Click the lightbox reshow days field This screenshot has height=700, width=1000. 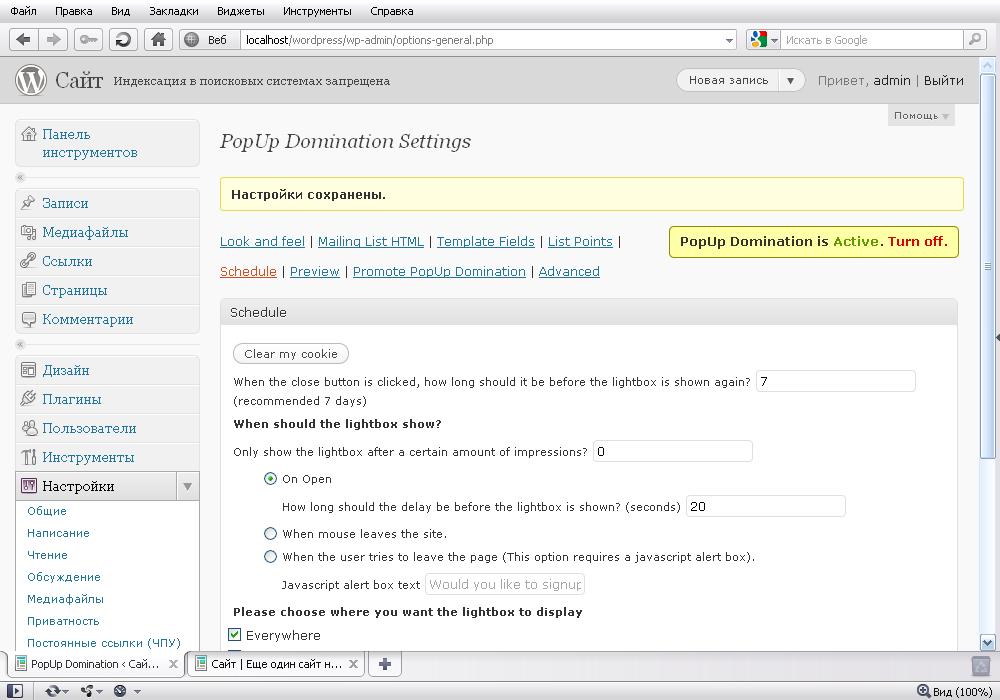(x=835, y=381)
